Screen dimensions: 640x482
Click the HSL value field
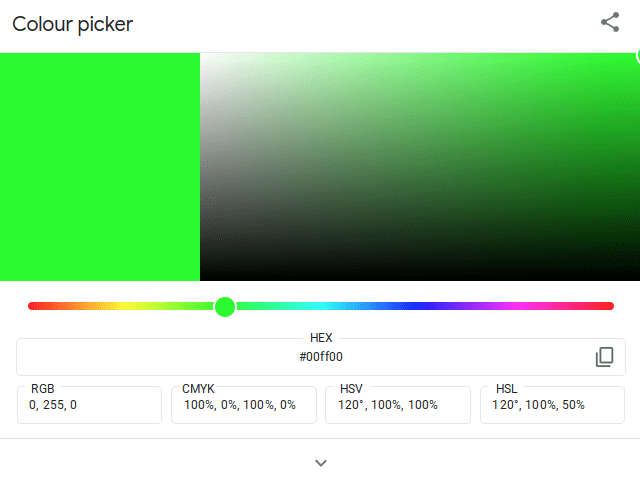coord(552,405)
